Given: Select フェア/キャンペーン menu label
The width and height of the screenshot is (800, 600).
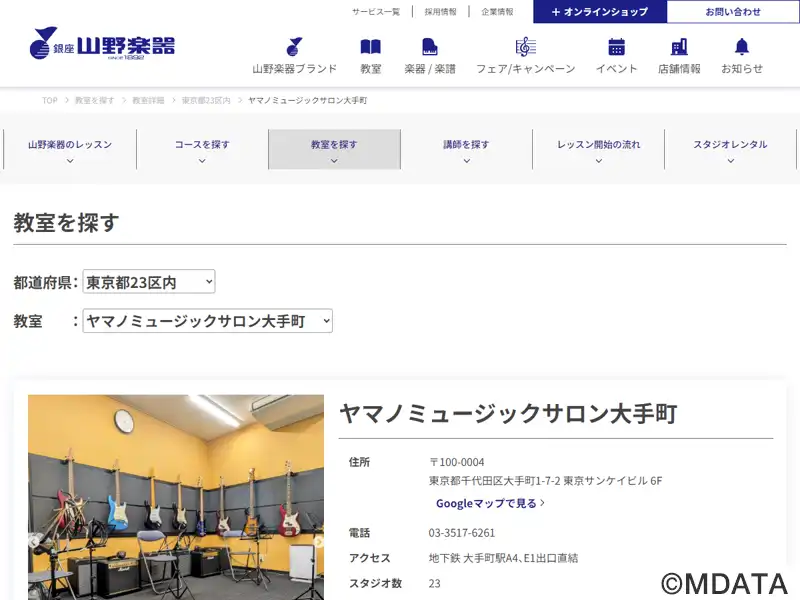Looking at the screenshot, I should (x=526, y=69).
